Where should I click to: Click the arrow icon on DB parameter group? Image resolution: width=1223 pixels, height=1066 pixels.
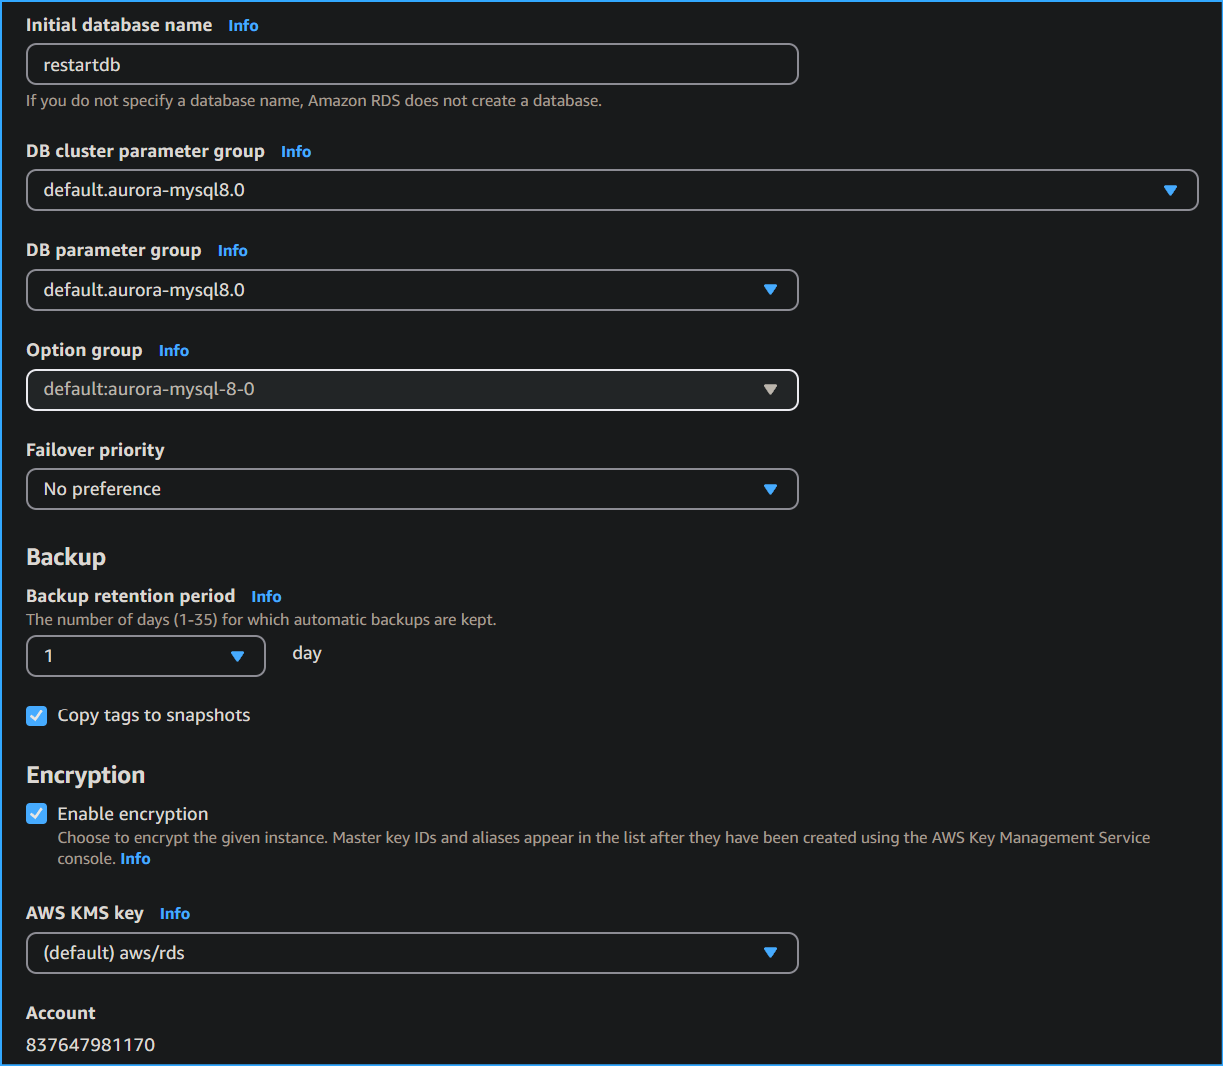(x=770, y=289)
